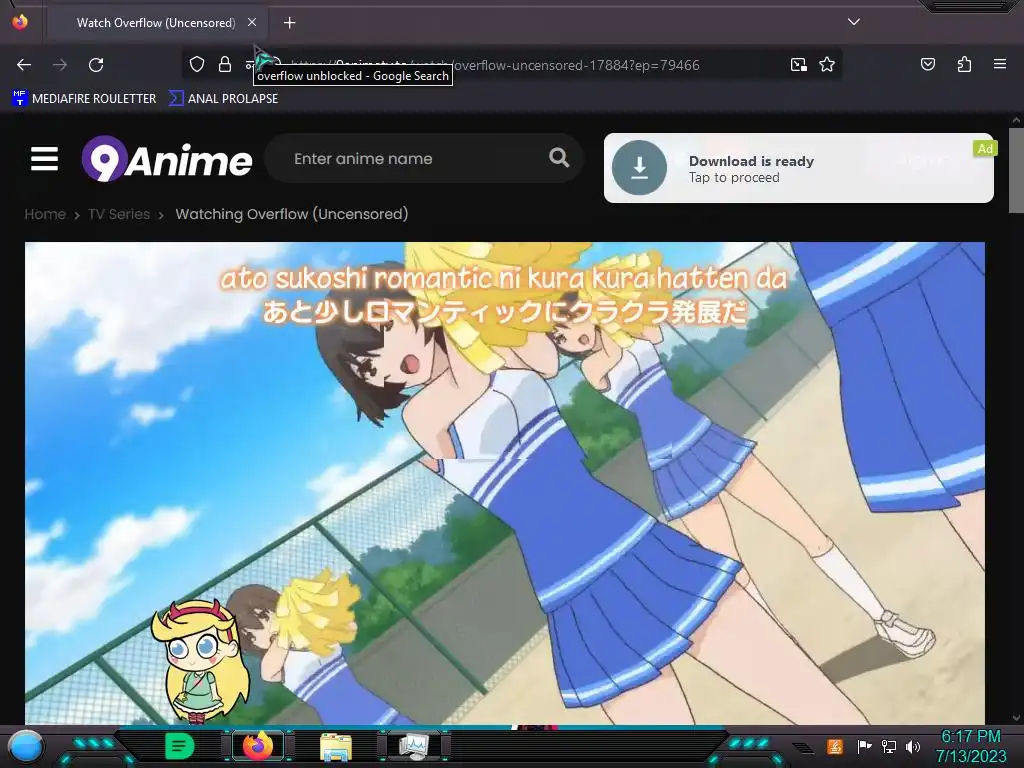Viewport: 1024px width, 768px height.
Task: Open the Extensions puzzle icon
Action: 964,64
